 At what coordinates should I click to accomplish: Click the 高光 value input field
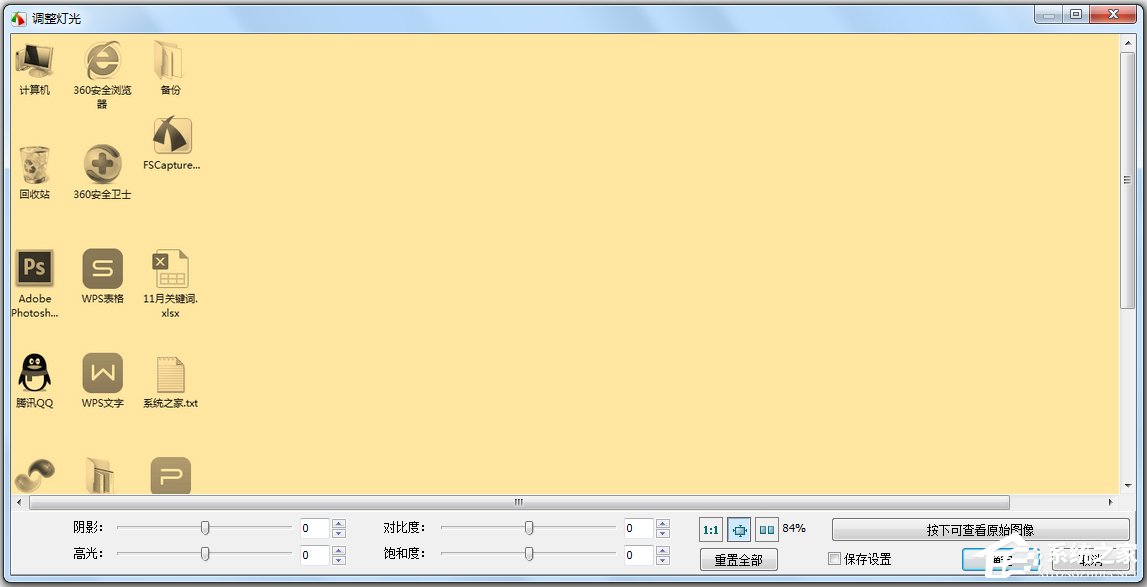pos(315,555)
